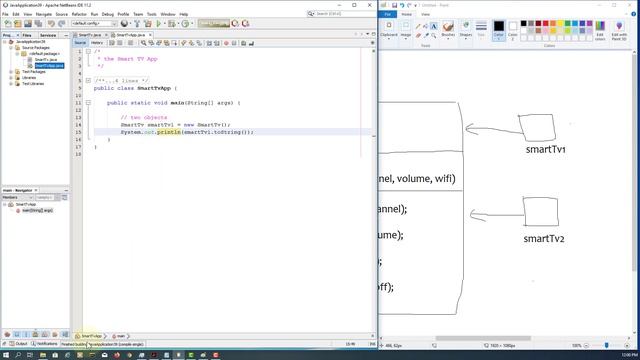Screen dimensions: 640x360
Task: Click the editor Find Selection magnifier icon
Action: pyautogui.click(x=143, y=43)
